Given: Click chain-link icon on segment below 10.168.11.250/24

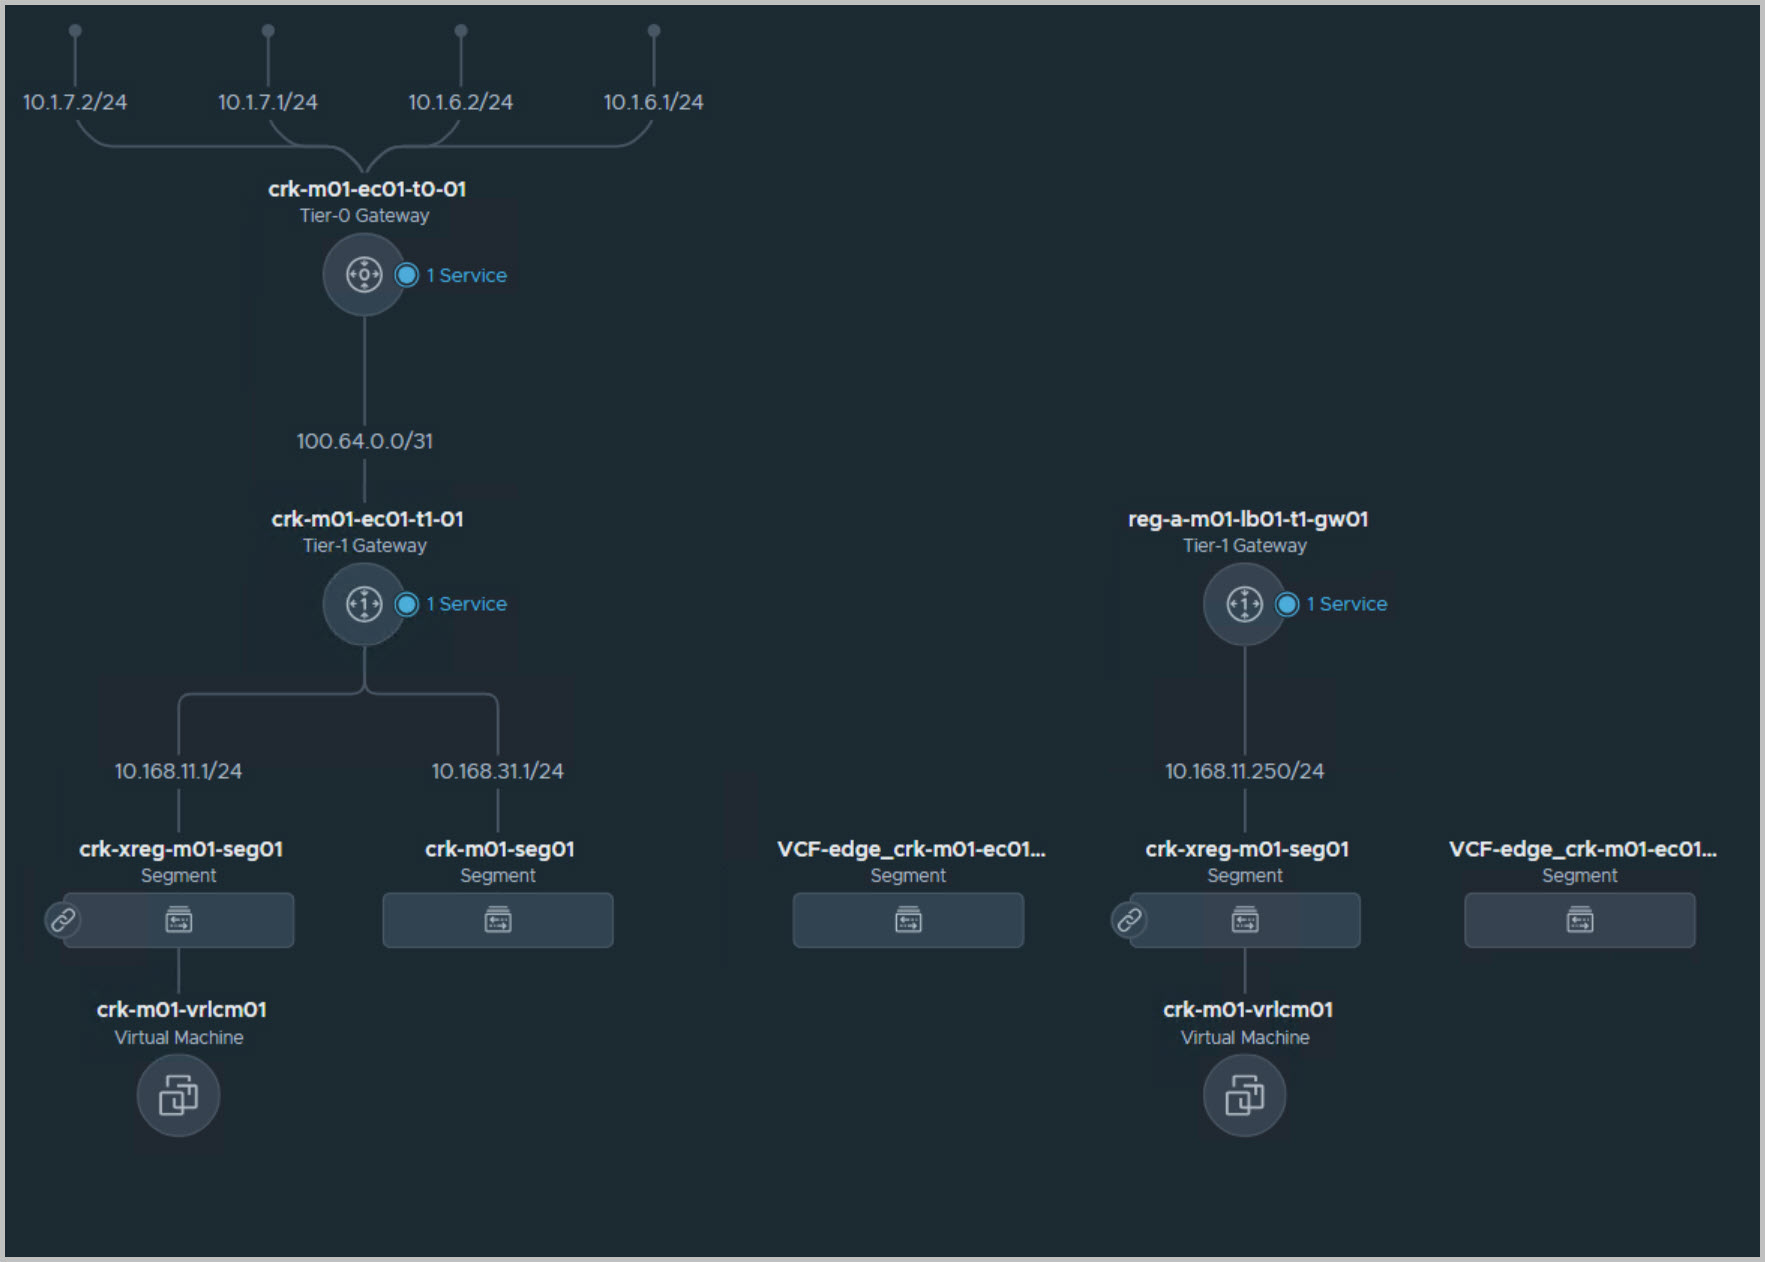Looking at the screenshot, I should click(x=1129, y=920).
